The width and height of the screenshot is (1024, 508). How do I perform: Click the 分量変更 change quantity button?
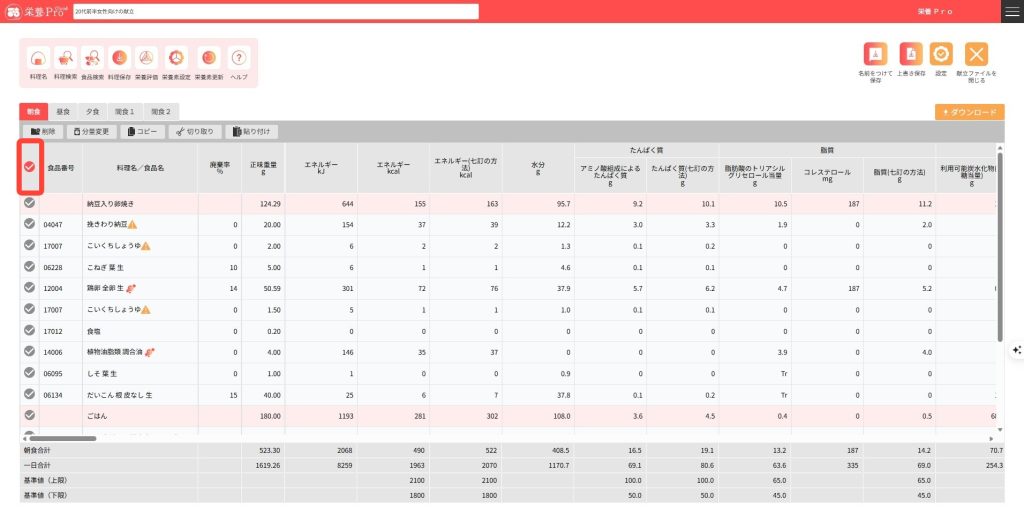click(91, 132)
